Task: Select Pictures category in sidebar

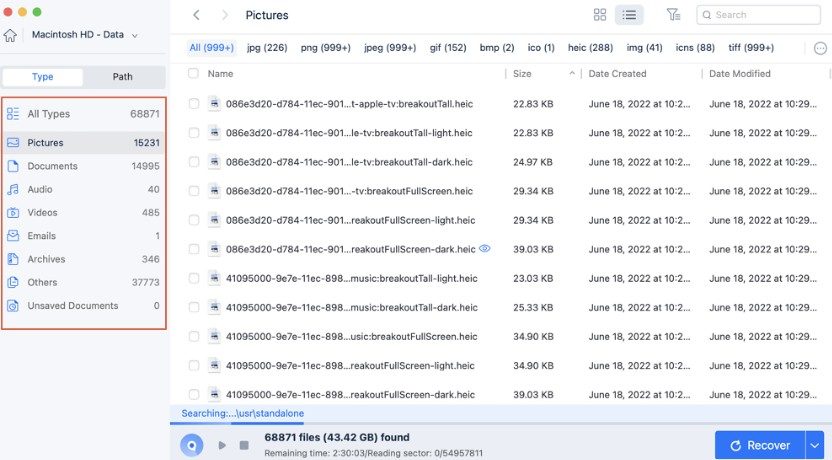Action: click(83, 143)
